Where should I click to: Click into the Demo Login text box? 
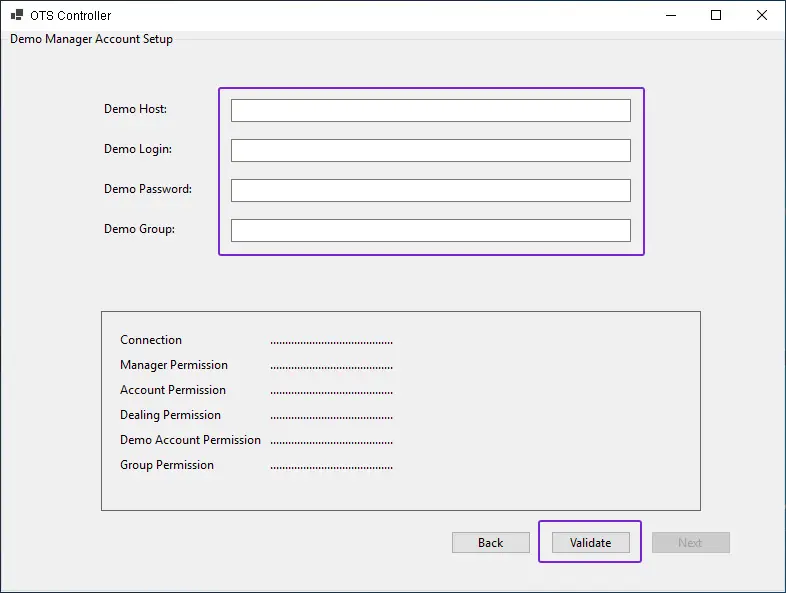[x=430, y=150]
